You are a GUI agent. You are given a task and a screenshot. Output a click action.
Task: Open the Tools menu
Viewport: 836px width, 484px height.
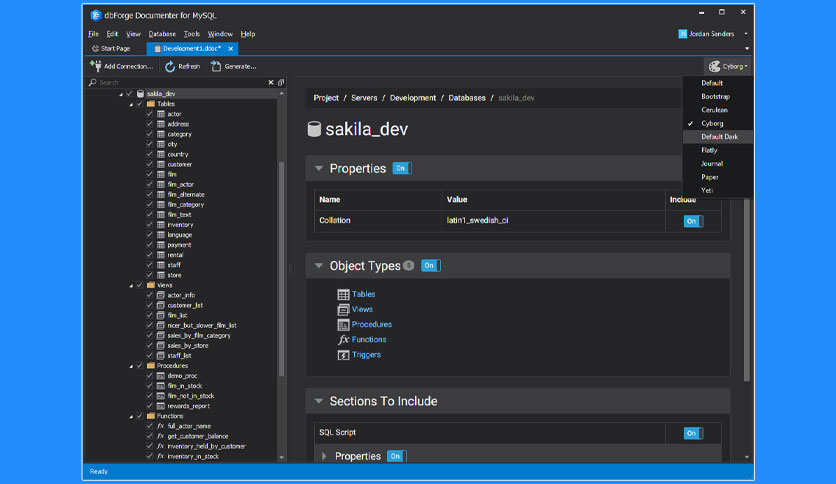point(191,34)
